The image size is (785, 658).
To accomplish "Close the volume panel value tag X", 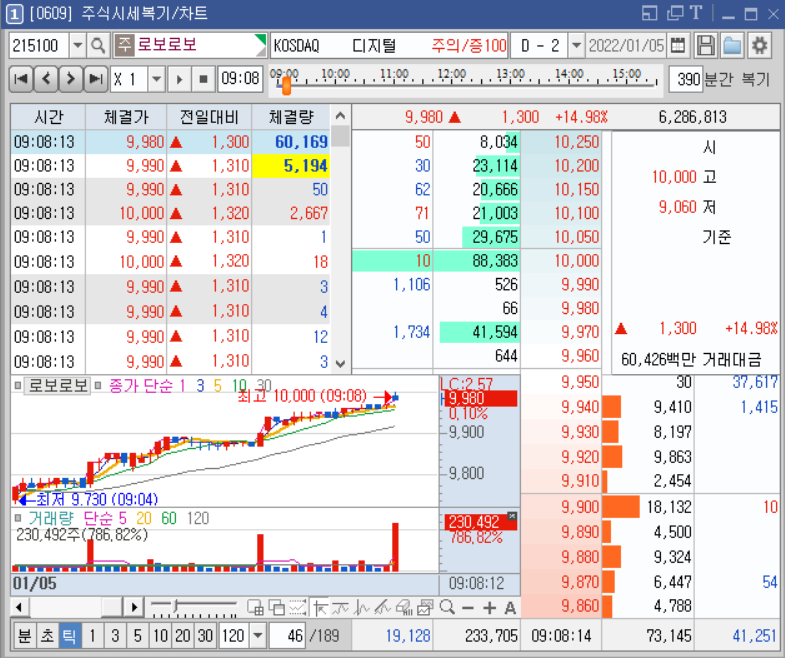I will click(512, 516).
